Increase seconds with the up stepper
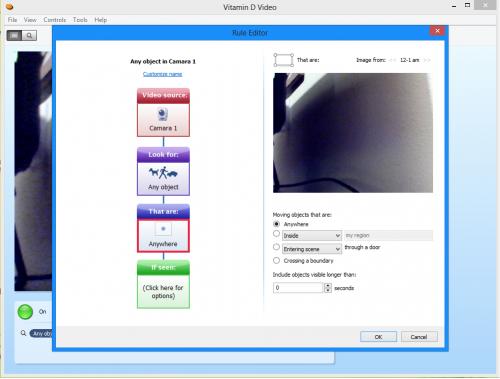The image size is (500, 379). point(328,285)
